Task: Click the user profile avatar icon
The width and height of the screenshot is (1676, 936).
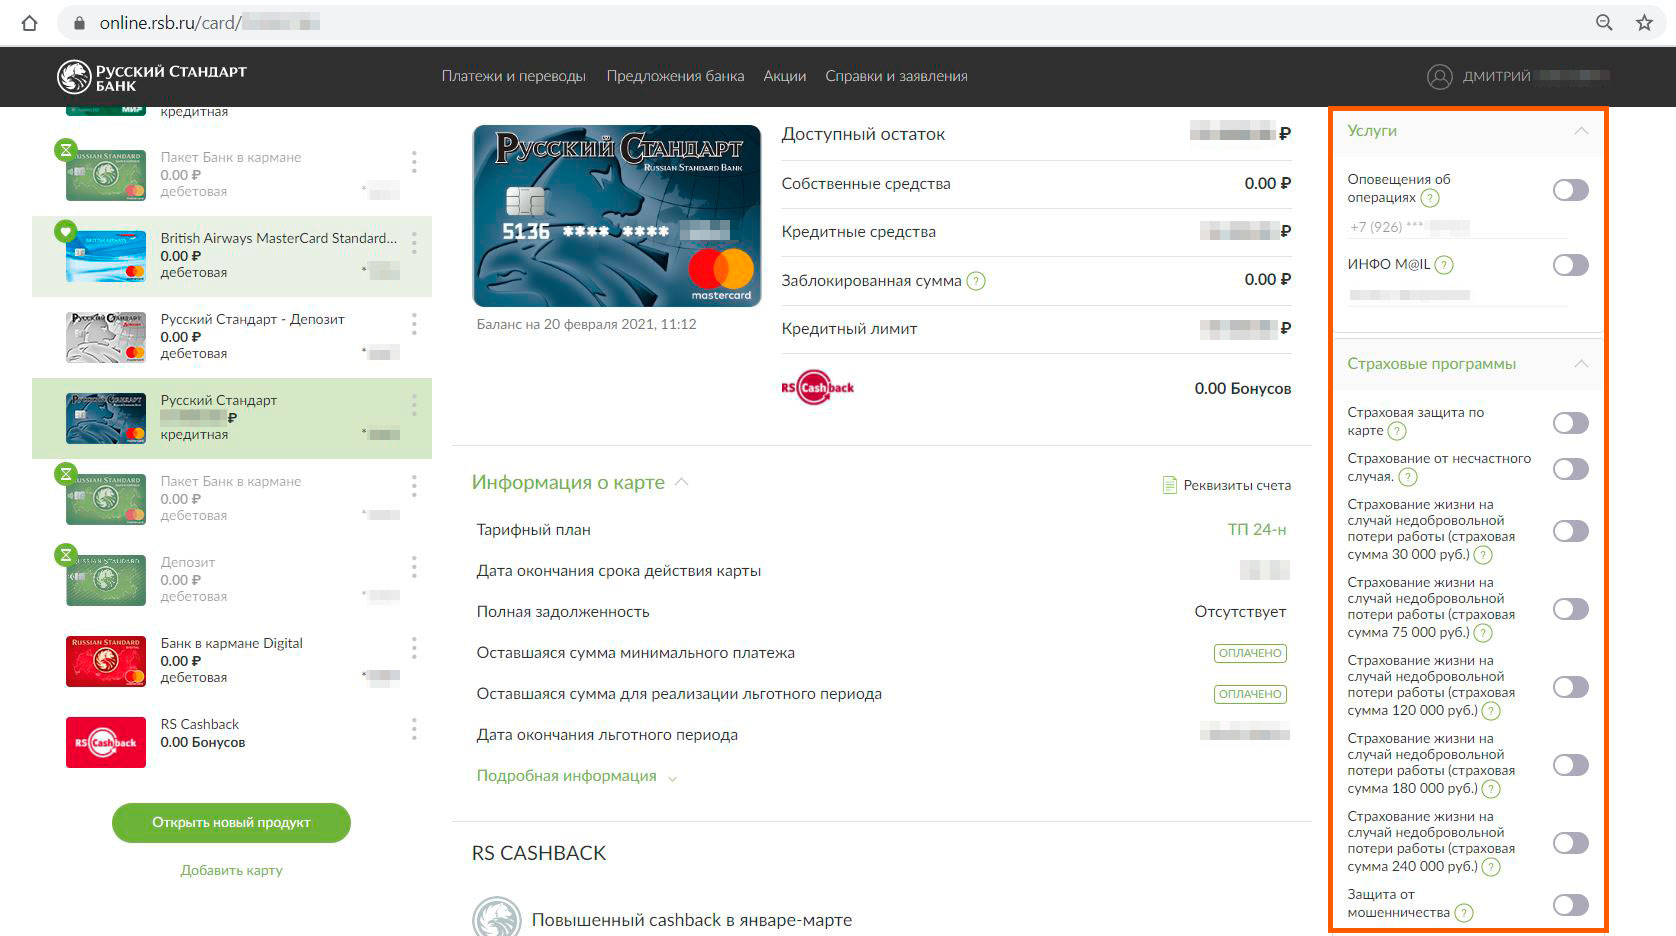Action: (x=1439, y=76)
